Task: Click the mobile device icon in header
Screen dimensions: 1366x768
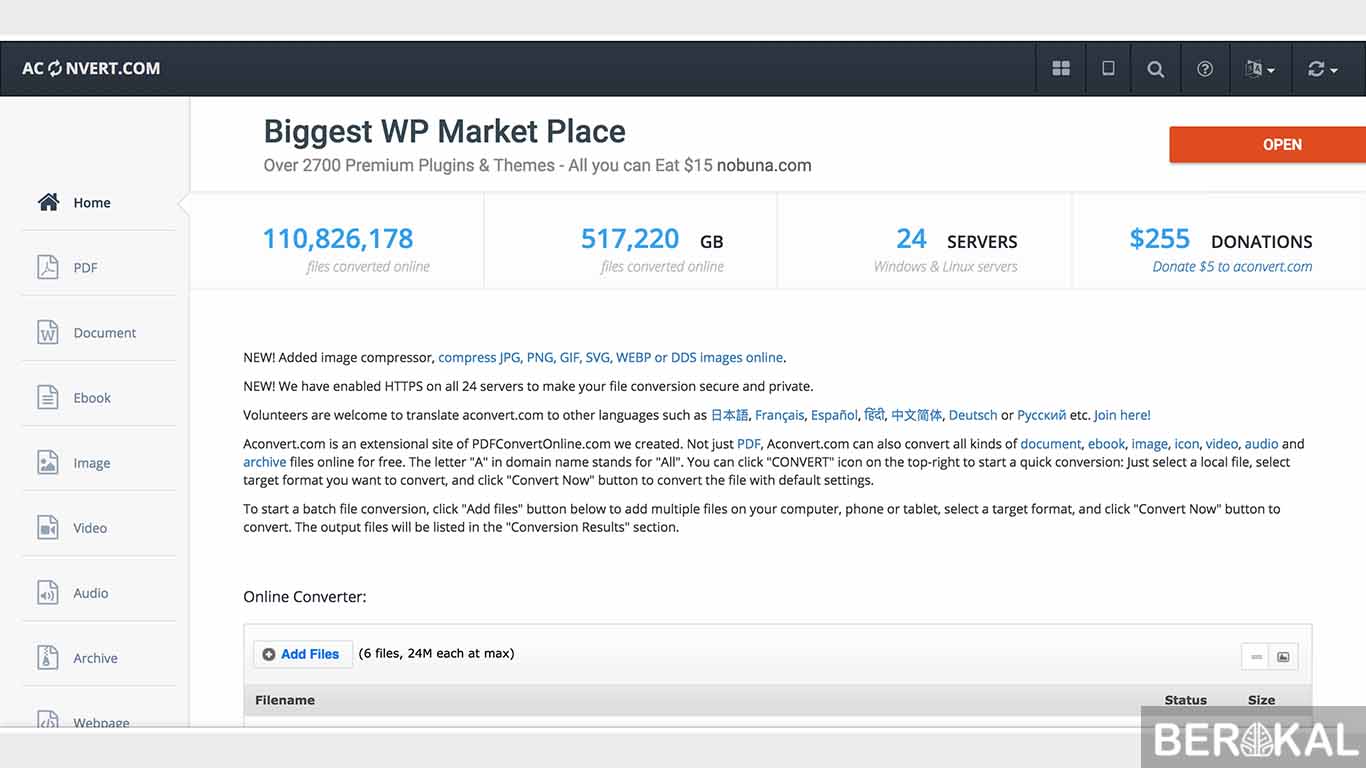Action: (x=1108, y=69)
